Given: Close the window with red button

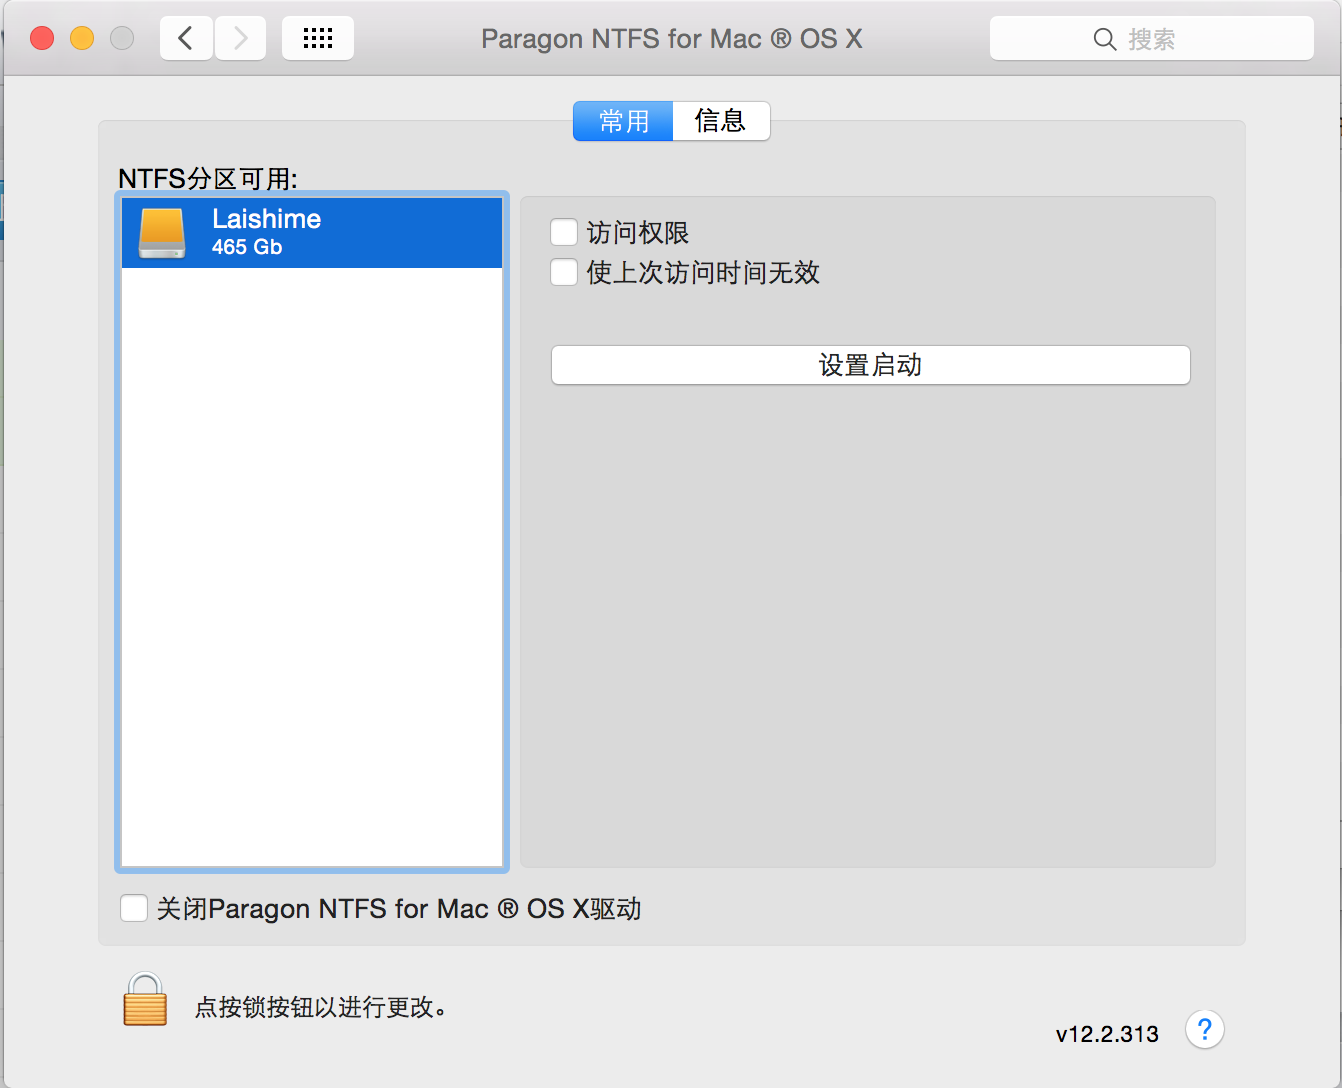Looking at the screenshot, I should pos(42,39).
